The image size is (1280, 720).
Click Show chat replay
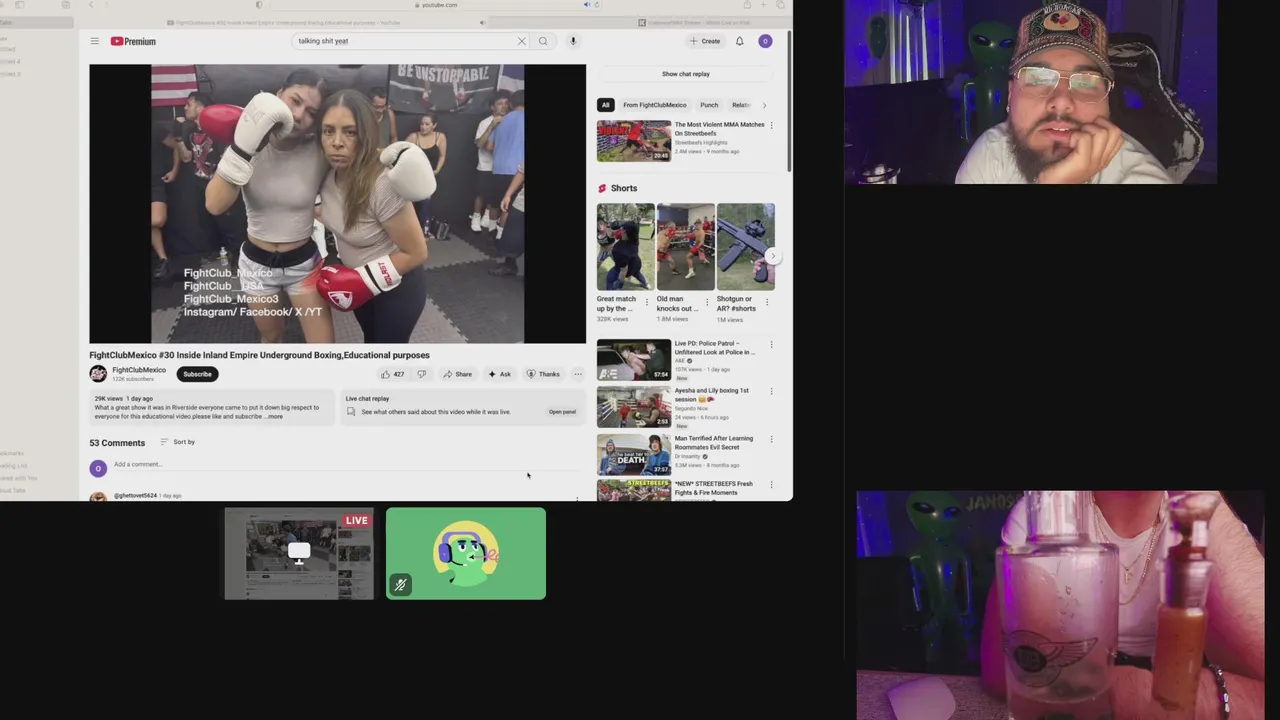[686, 74]
